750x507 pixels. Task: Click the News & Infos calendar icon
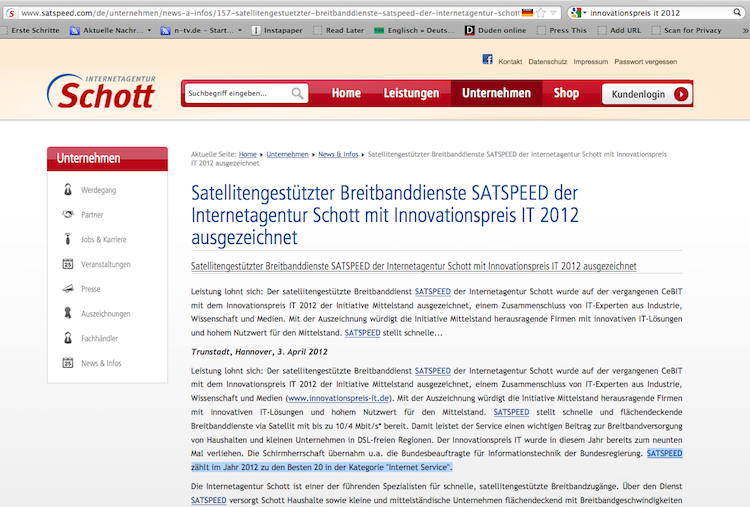68,363
